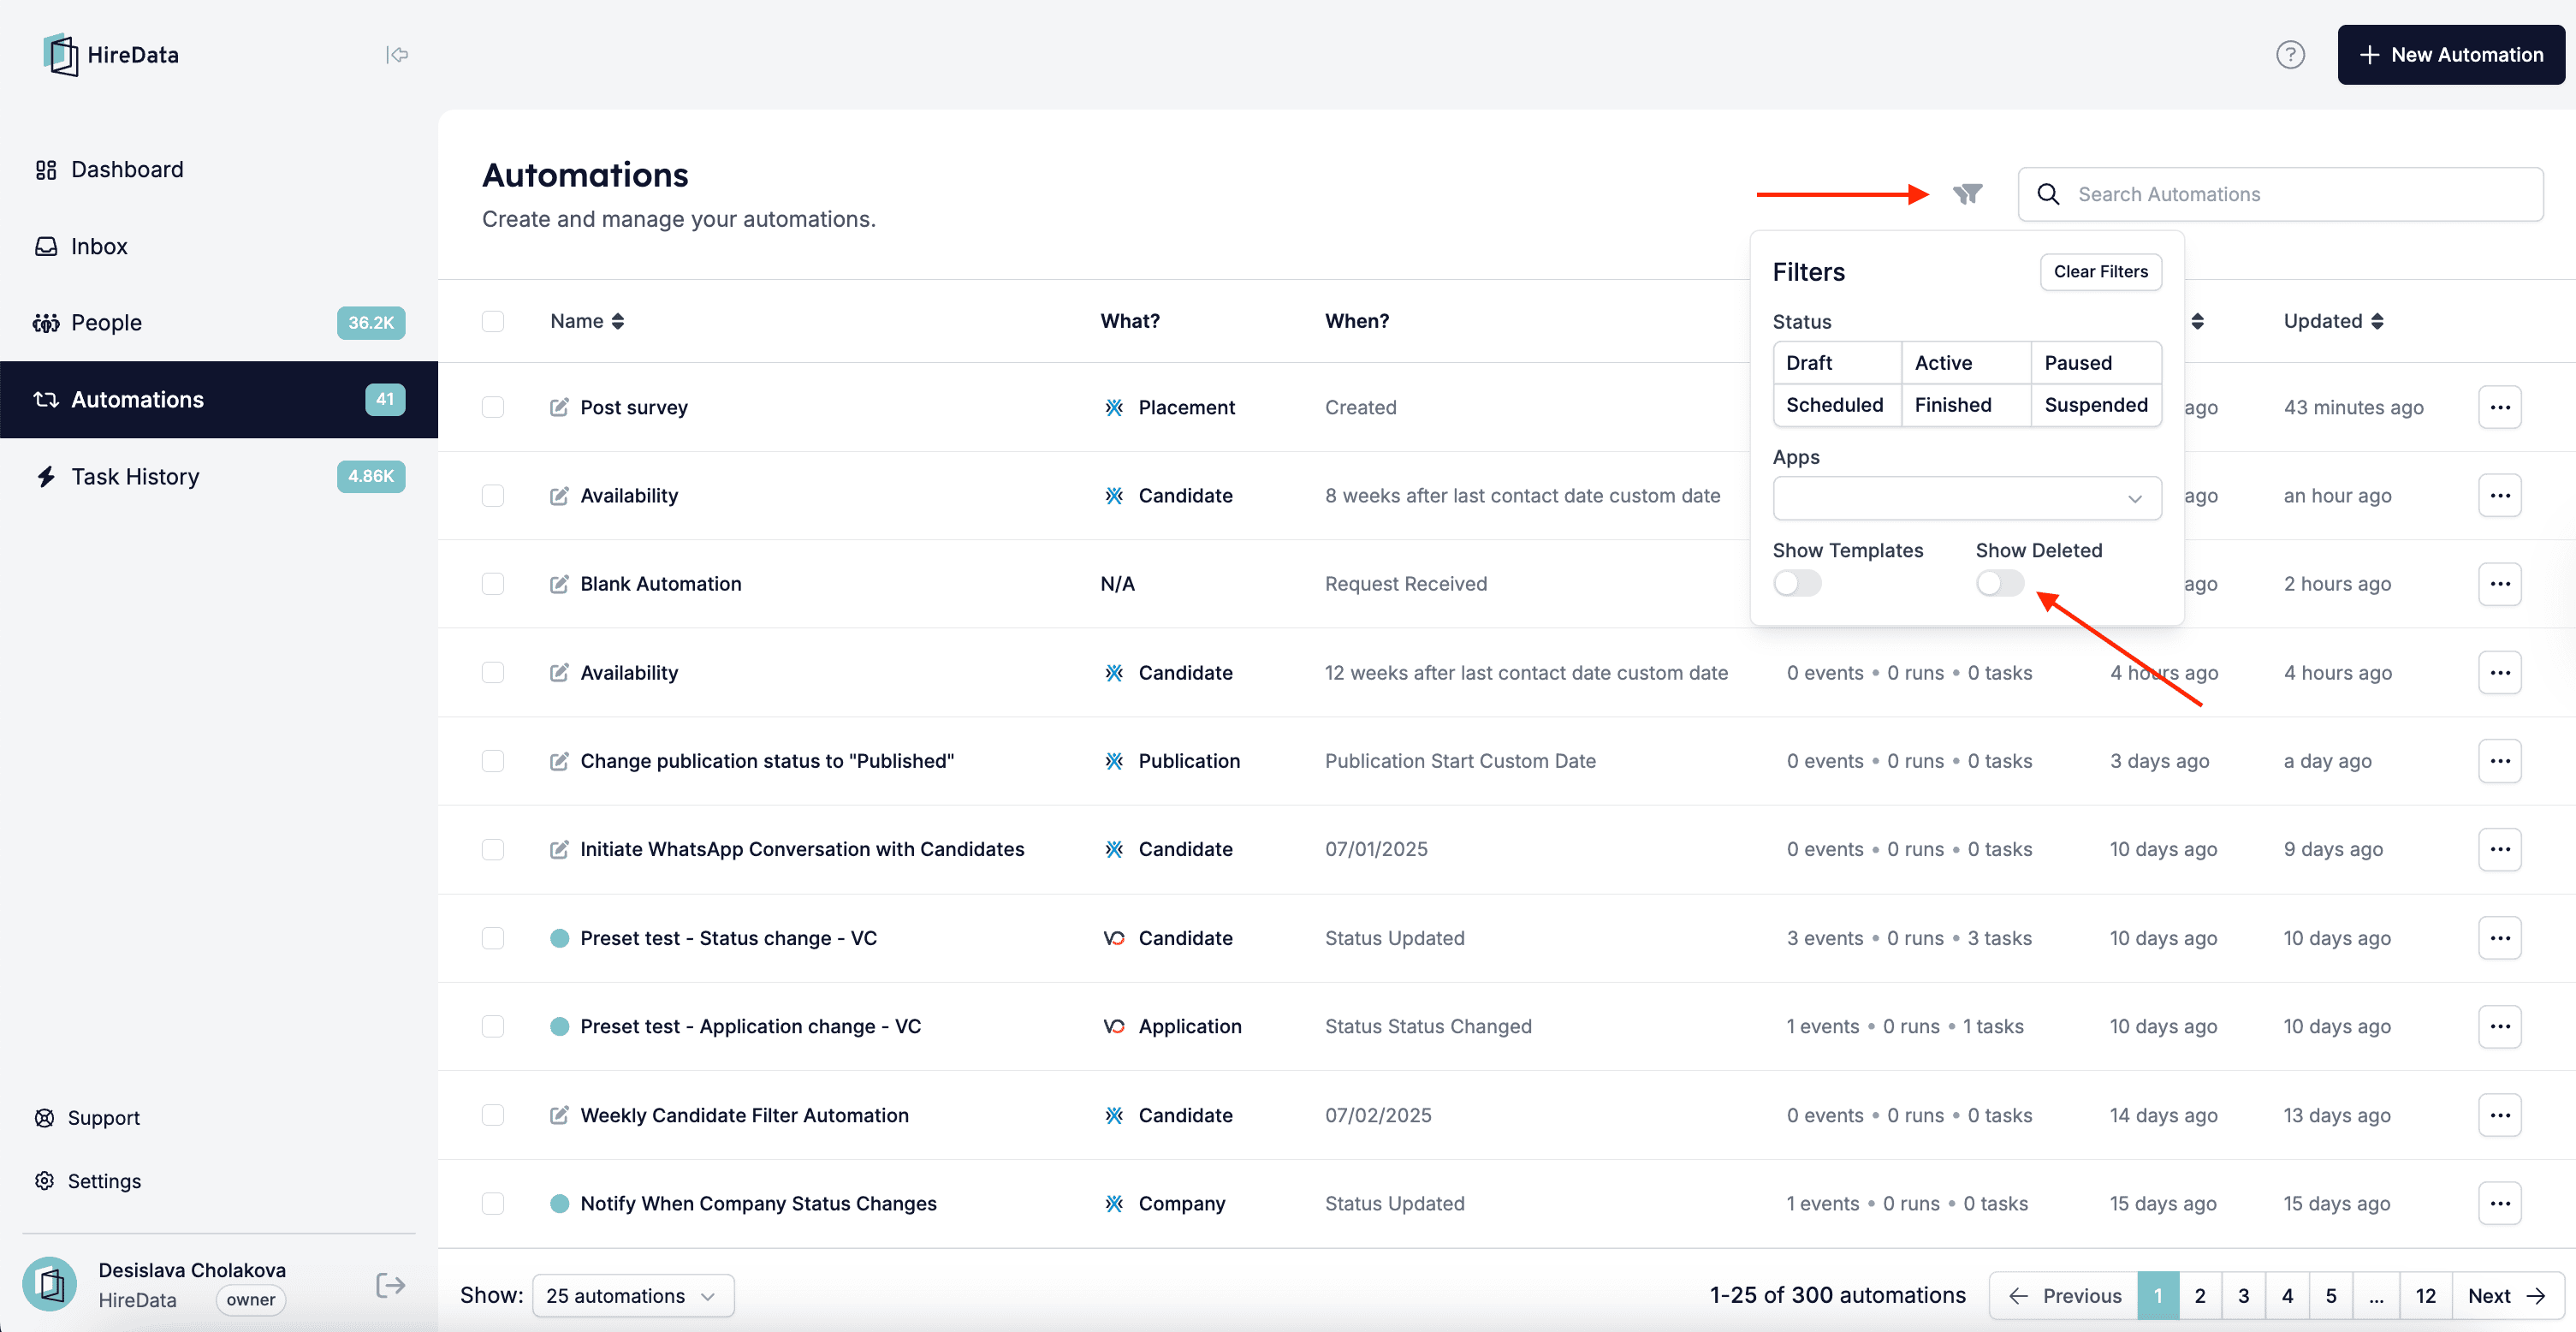This screenshot has width=2576, height=1332.
Task: Click edit icon beside Post survey
Action: tap(559, 407)
